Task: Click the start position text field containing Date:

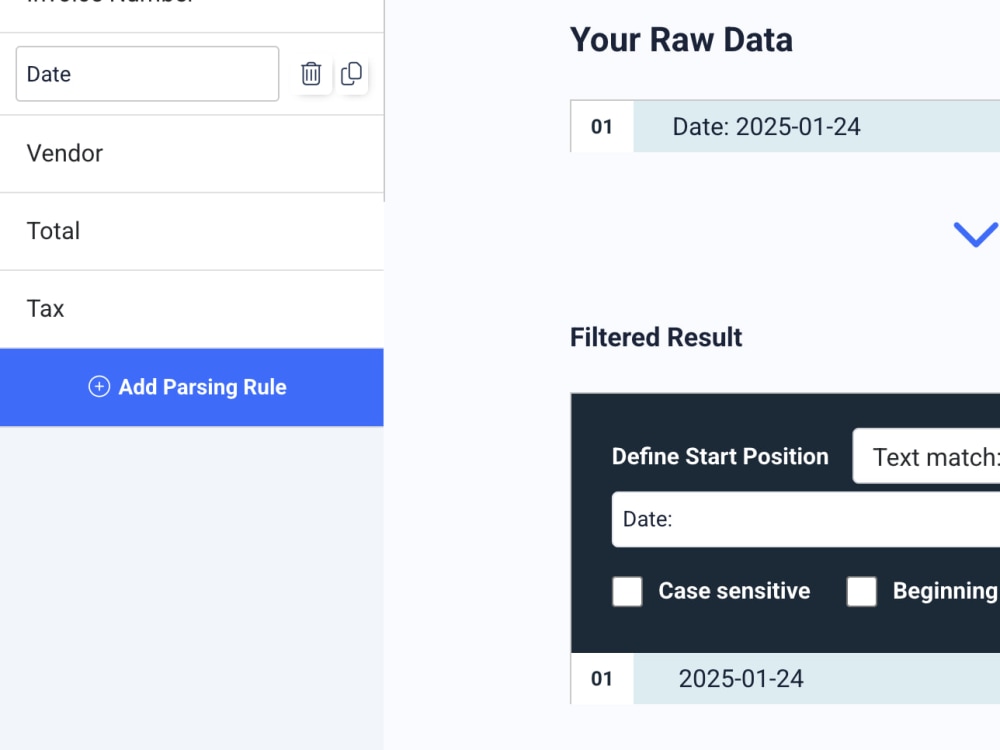Action: point(805,519)
